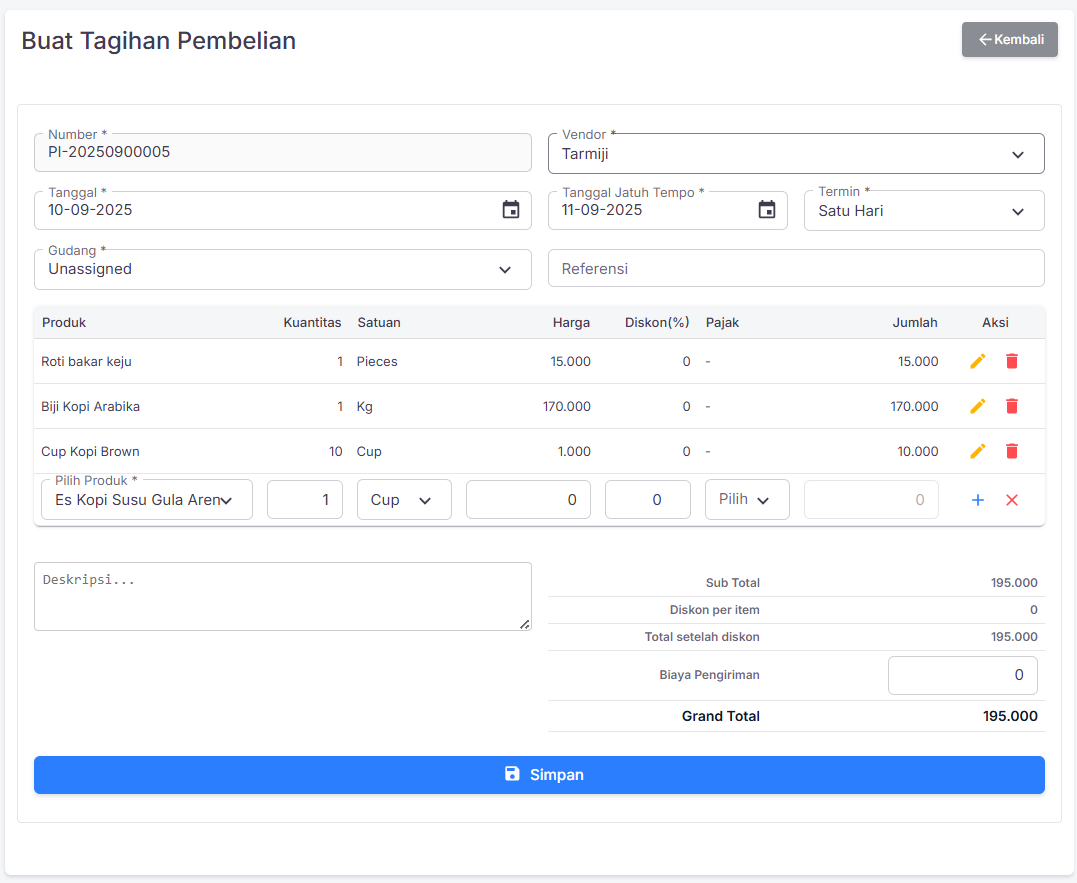Delete the Roti bakar keju row
The height and width of the screenshot is (883, 1077).
tap(1011, 361)
